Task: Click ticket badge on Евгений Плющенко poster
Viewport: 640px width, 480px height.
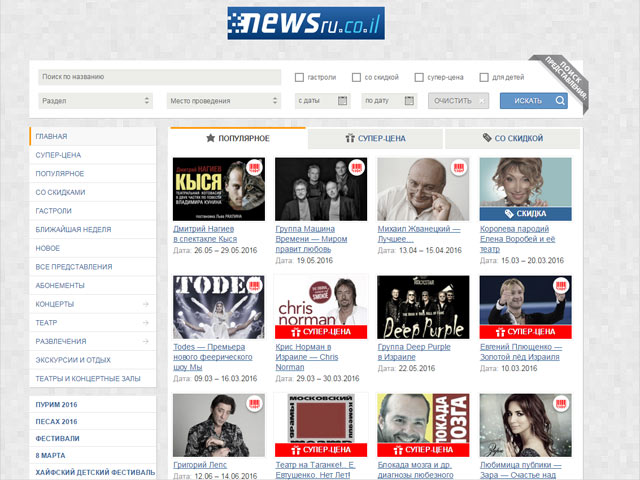Action: tap(561, 285)
